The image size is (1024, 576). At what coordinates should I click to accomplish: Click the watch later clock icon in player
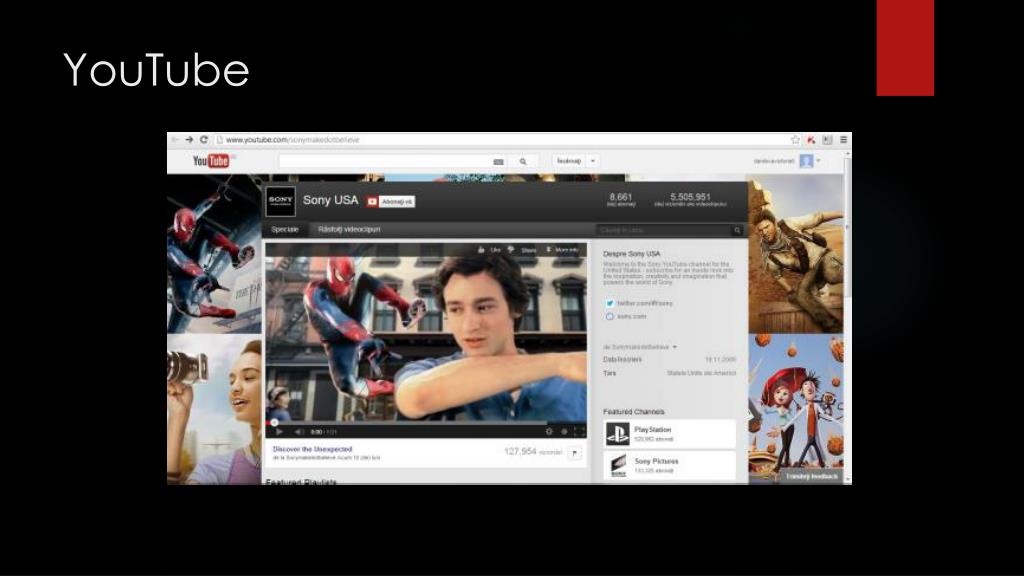pyautogui.click(x=564, y=432)
